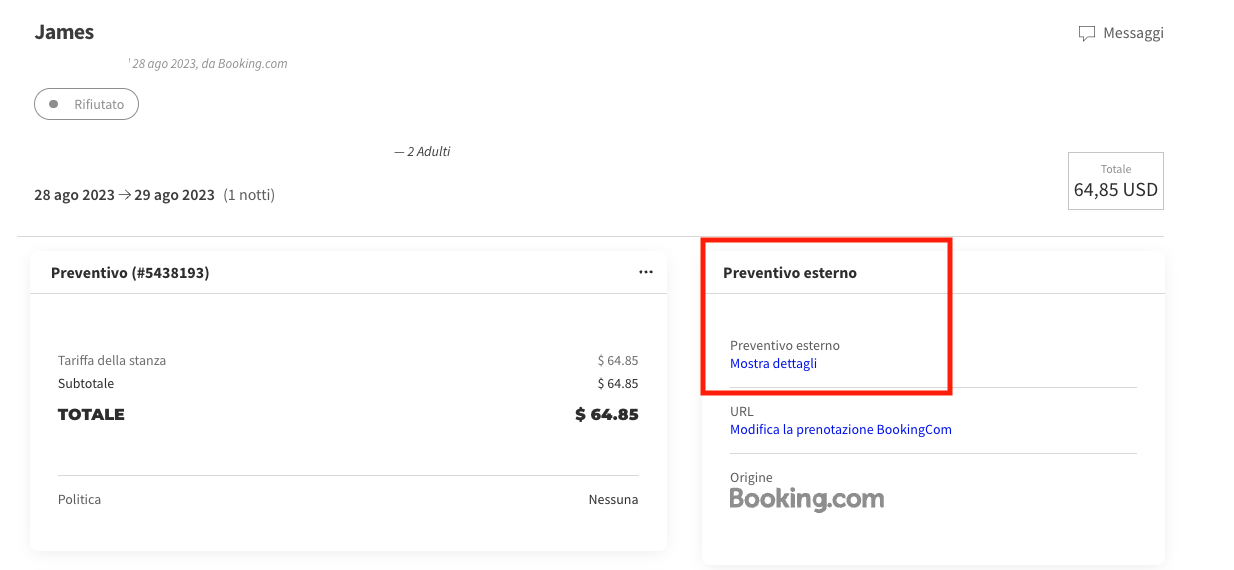
Task: Click the Preventivo esterno panel header
Action: 789,273
